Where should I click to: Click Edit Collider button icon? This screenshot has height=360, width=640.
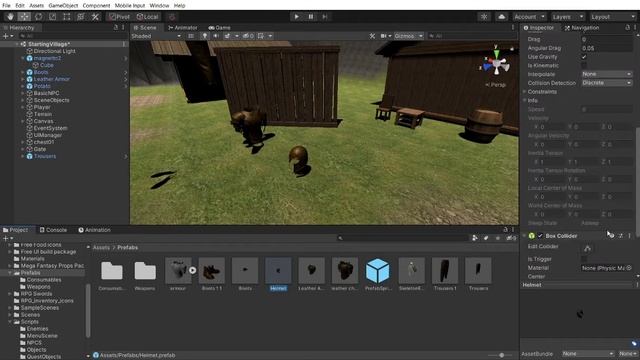pos(587,248)
